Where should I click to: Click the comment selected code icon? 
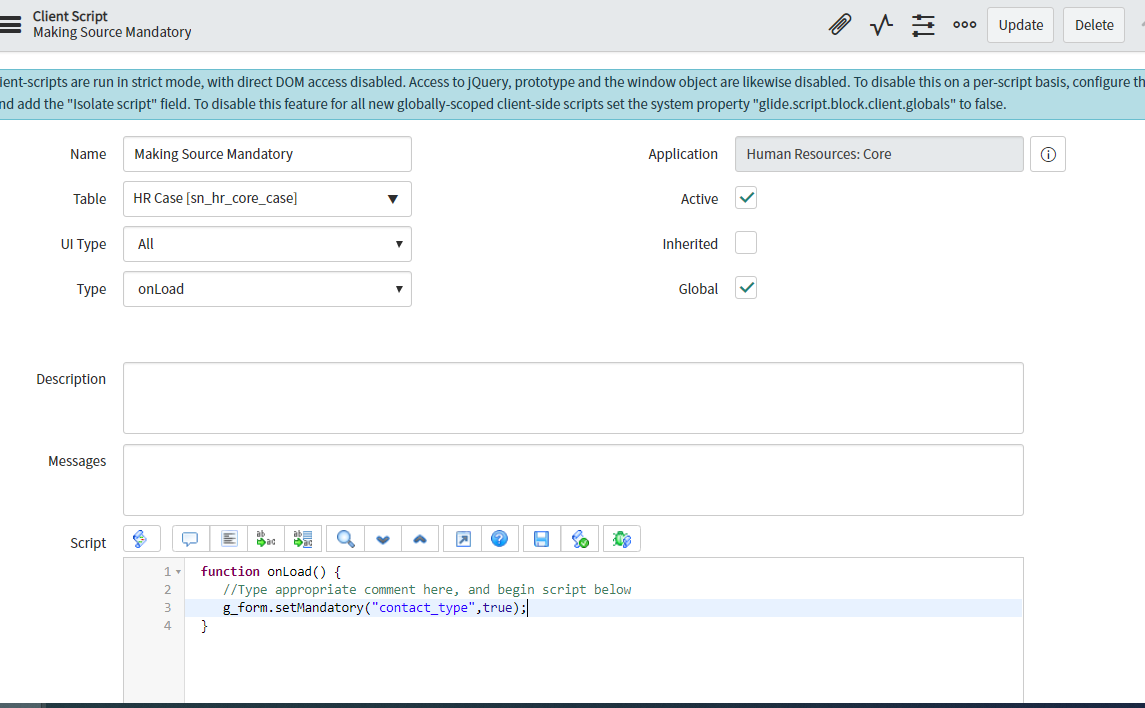(x=190, y=539)
